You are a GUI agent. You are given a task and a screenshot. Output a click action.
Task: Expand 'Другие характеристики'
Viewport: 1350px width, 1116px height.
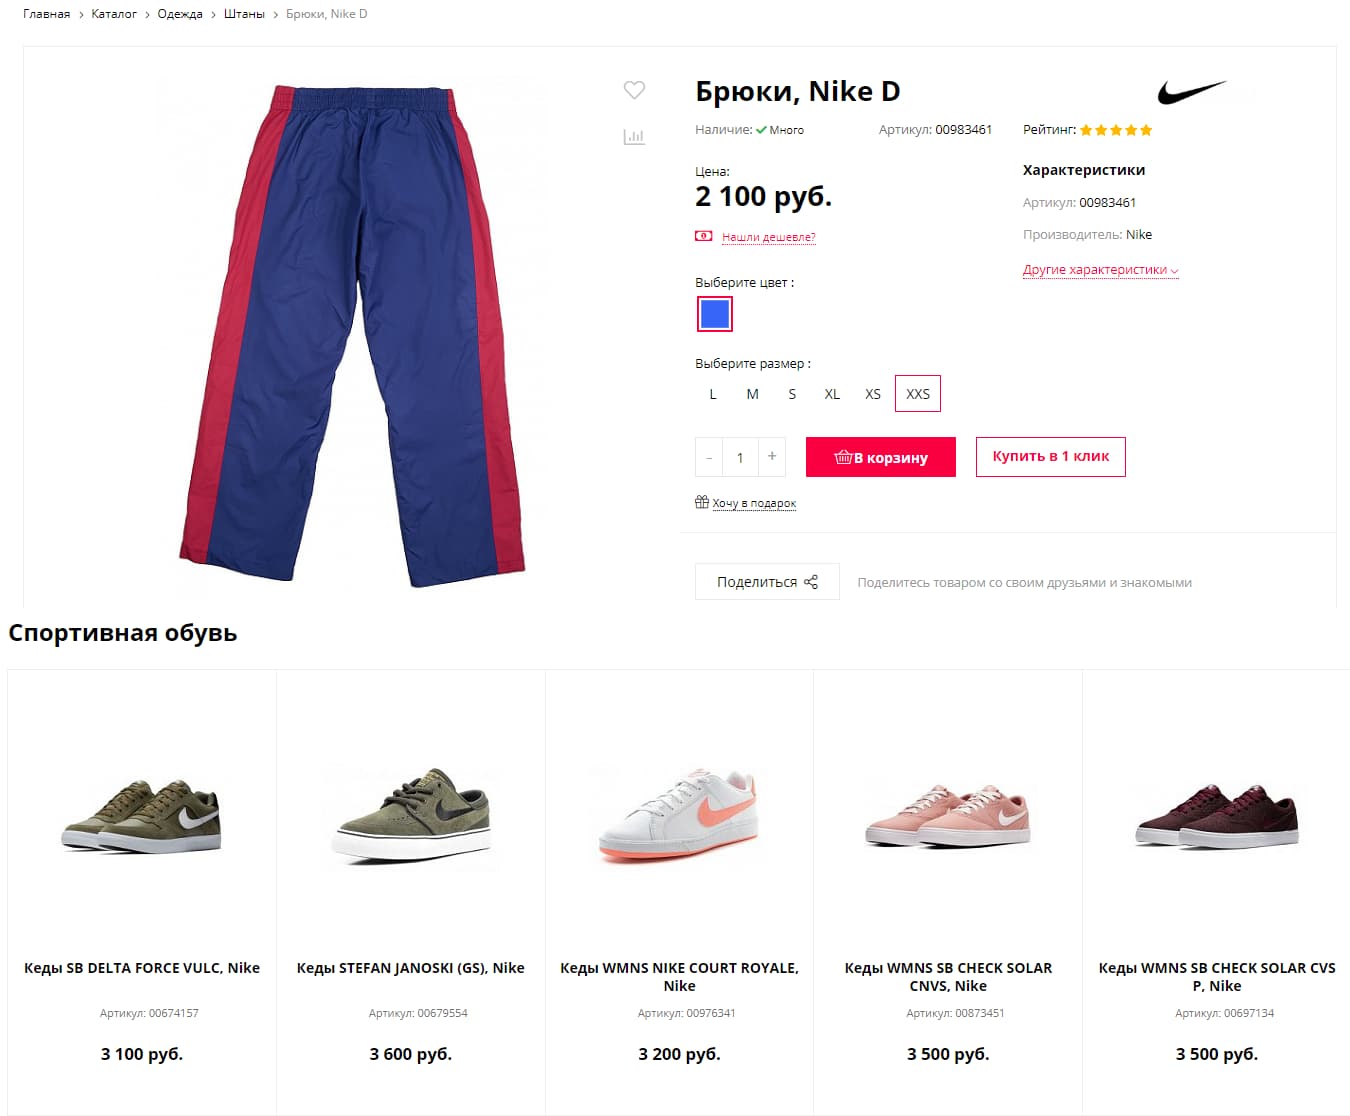point(1100,270)
